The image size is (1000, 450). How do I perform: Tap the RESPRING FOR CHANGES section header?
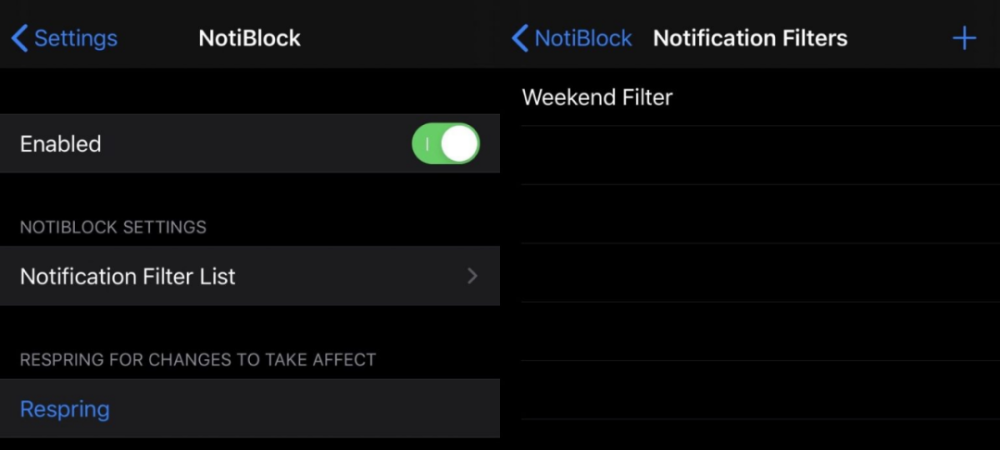point(198,360)
